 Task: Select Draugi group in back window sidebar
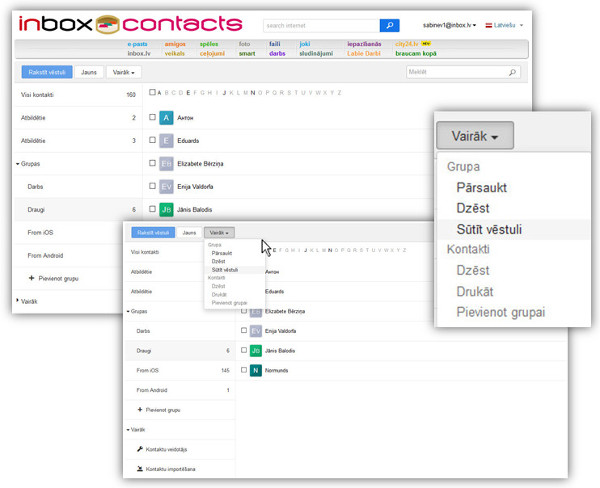tap(78, 209)
